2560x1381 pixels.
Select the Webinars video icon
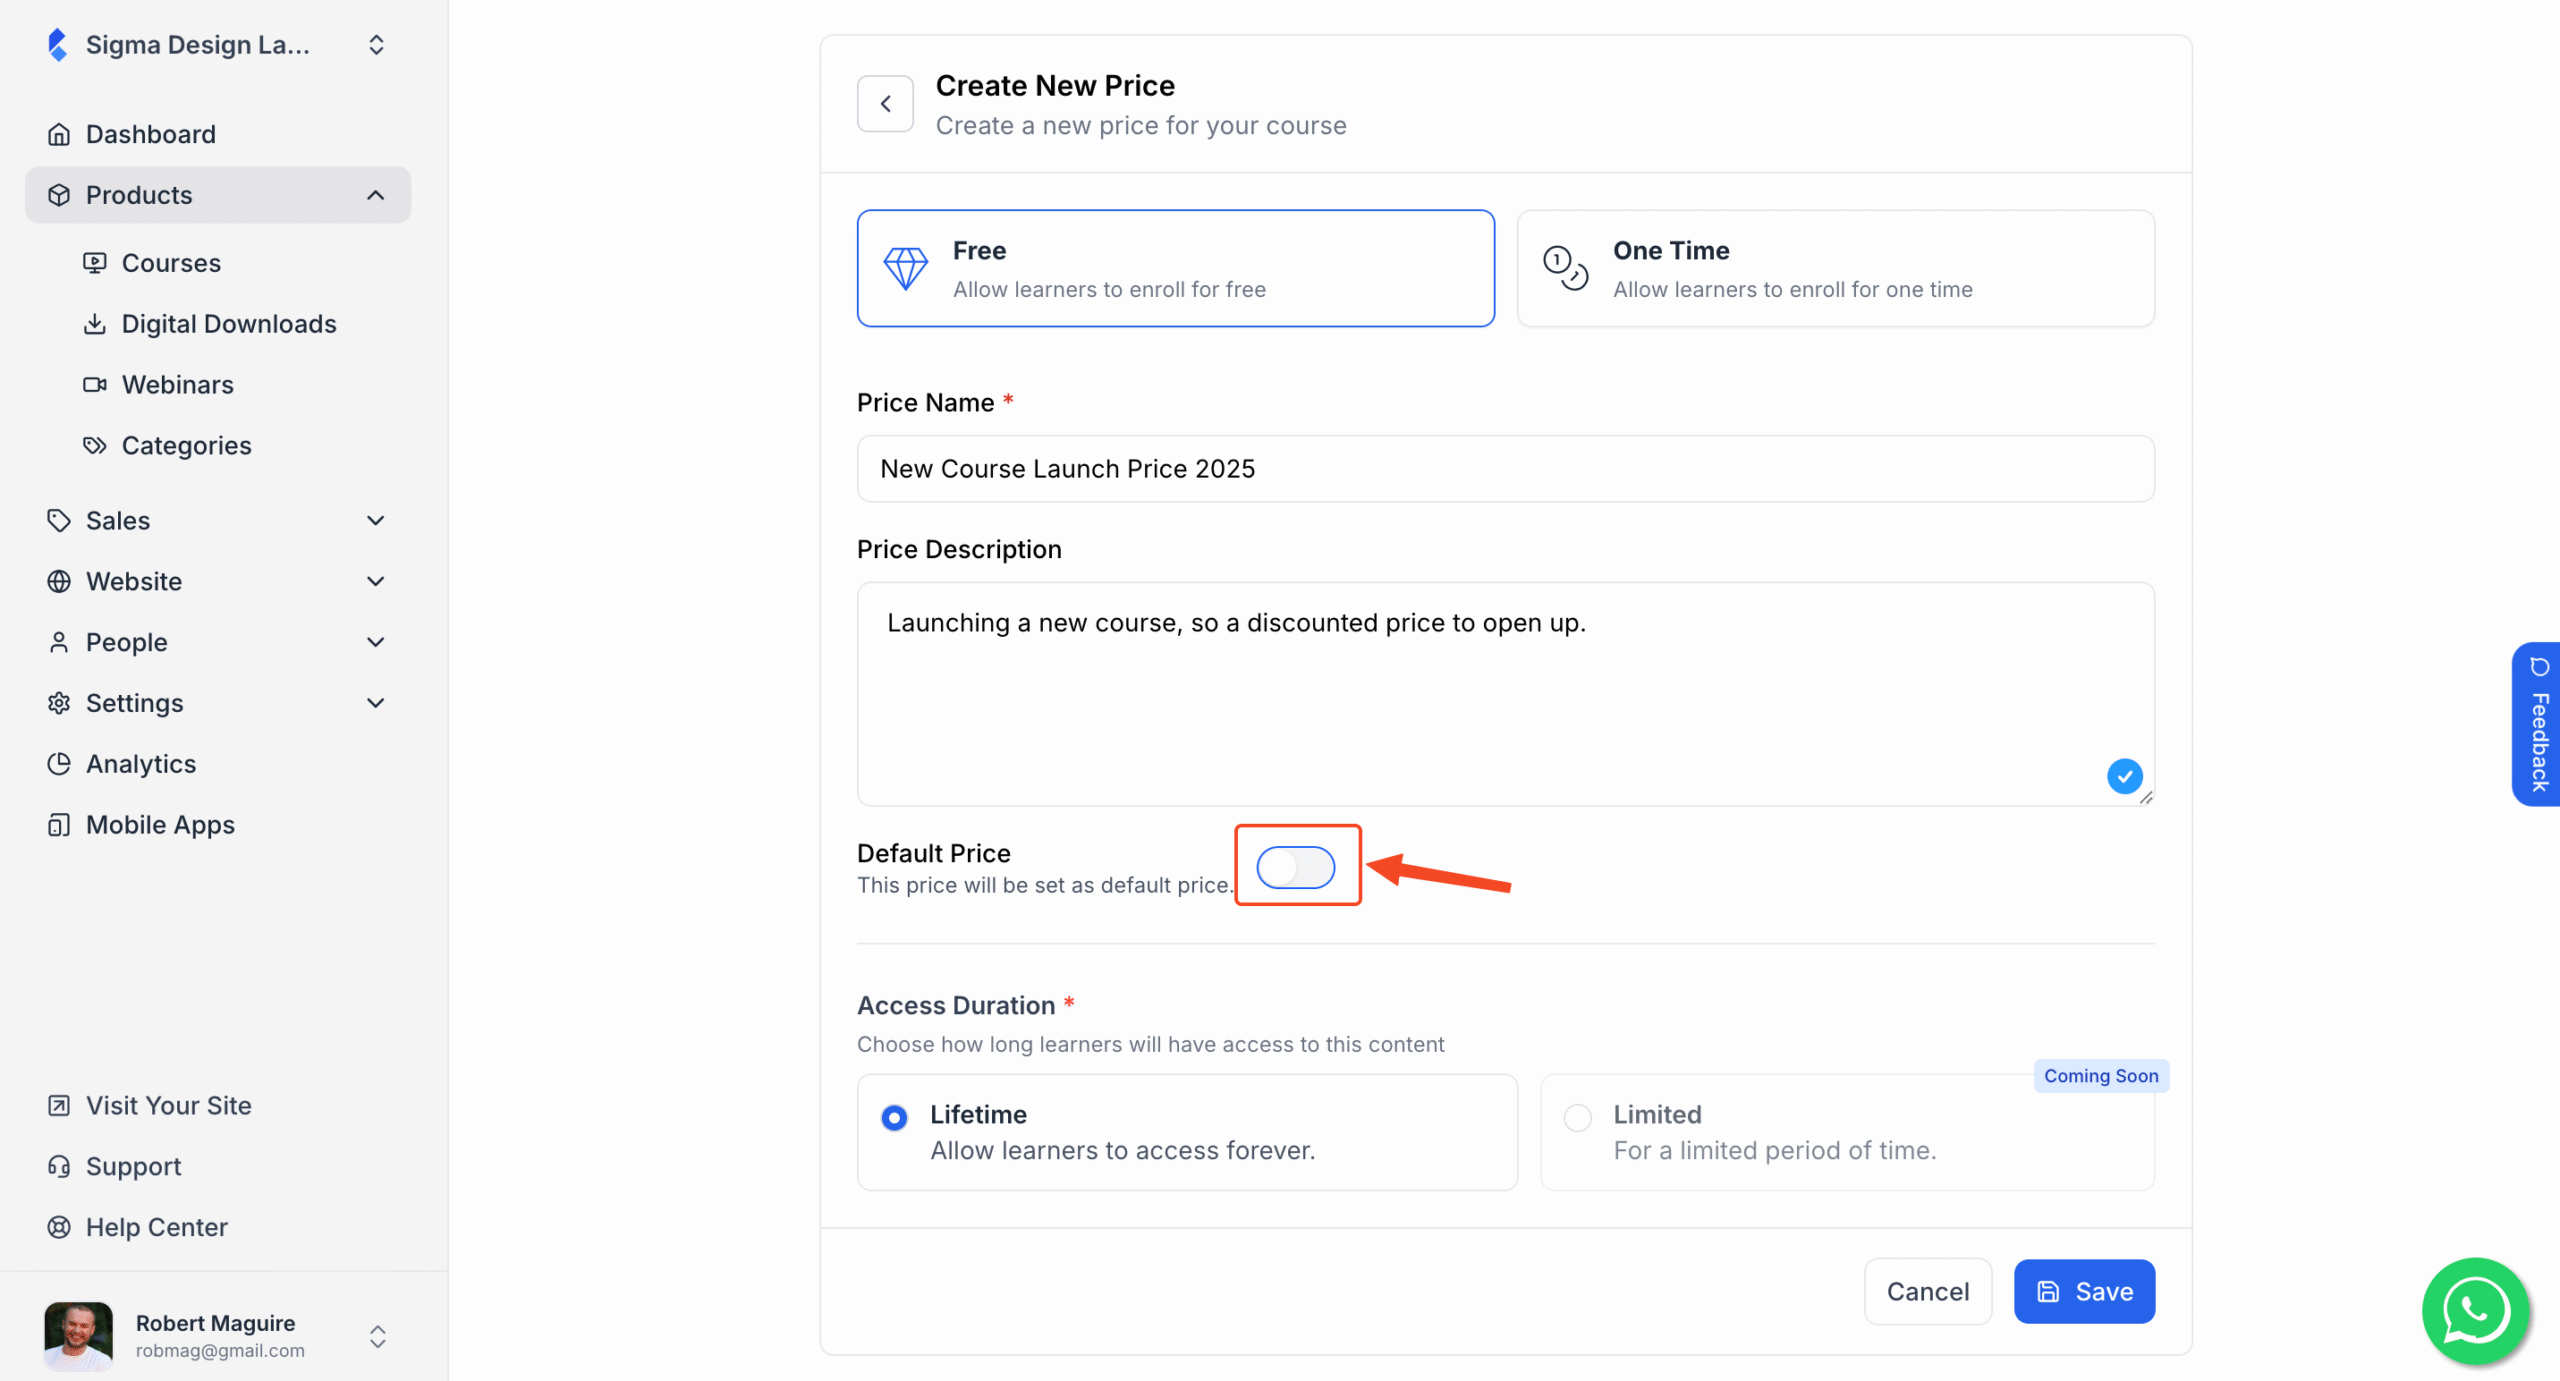(94, 384)
